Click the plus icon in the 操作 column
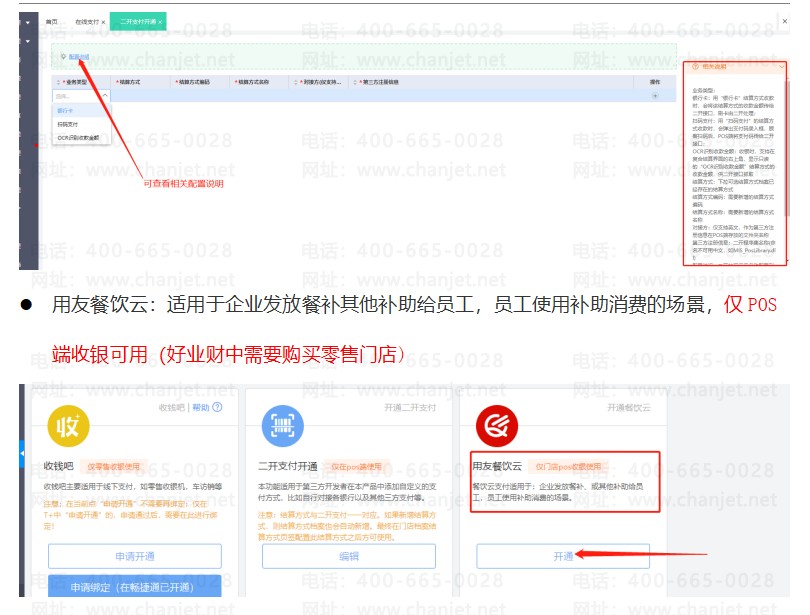 coord(655,96)
